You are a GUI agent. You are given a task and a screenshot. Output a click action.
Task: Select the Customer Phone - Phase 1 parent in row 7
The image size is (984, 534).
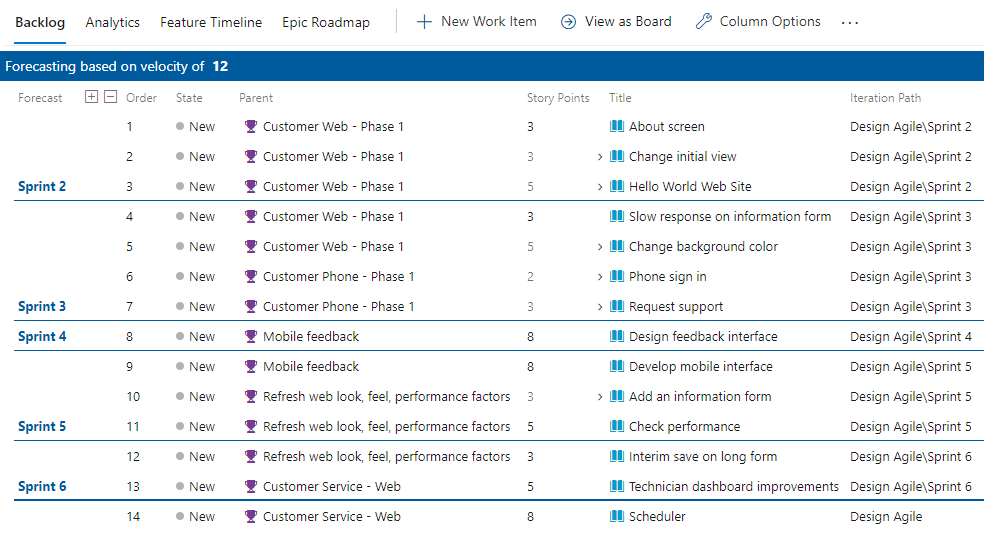tap(338, 307)
